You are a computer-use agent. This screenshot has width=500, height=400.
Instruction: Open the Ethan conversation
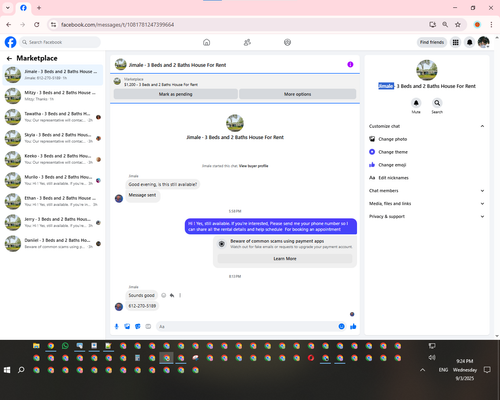click(53, 201)
